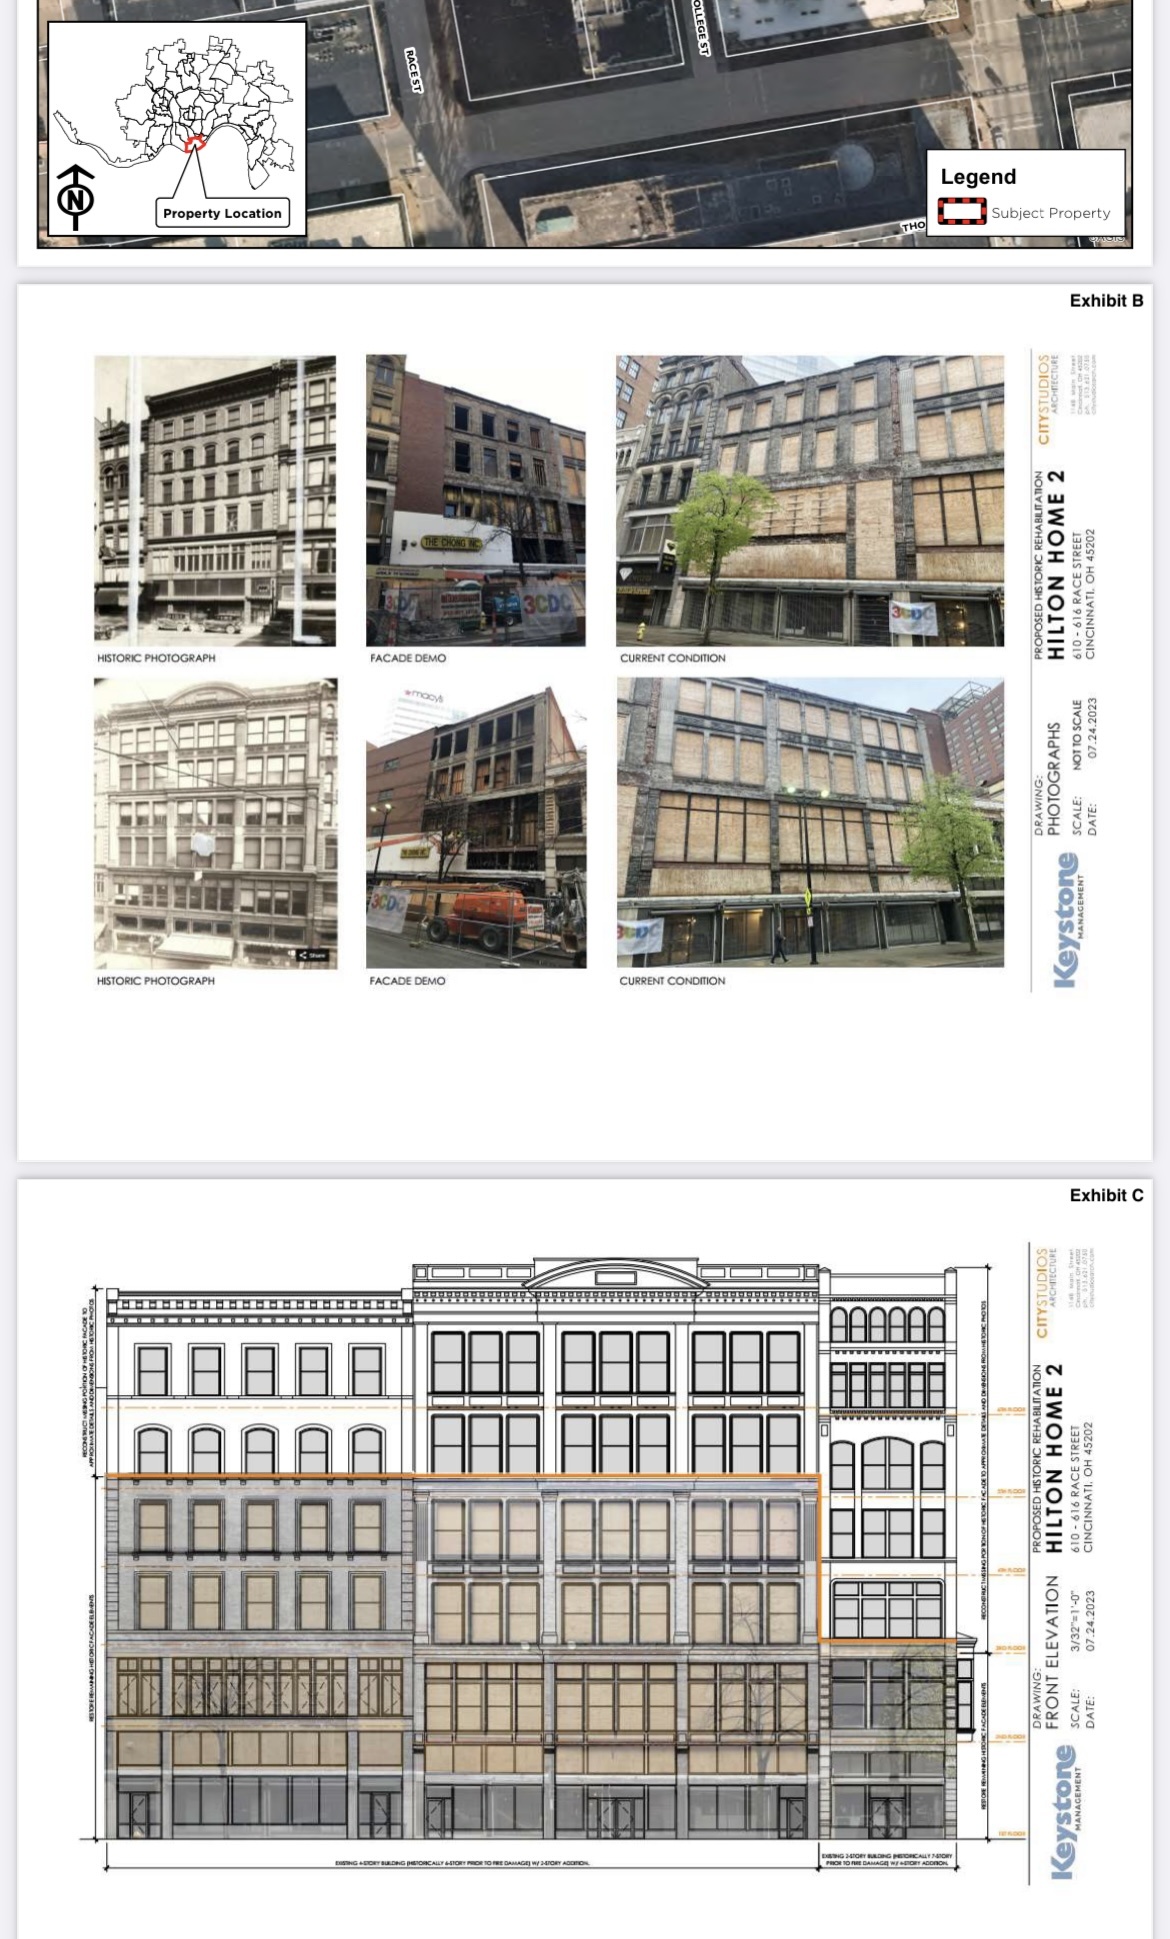Select the top "CURRENT CONDITION" caption
The width and height of the screenshot is (1170, 1939).
[673, 658]
